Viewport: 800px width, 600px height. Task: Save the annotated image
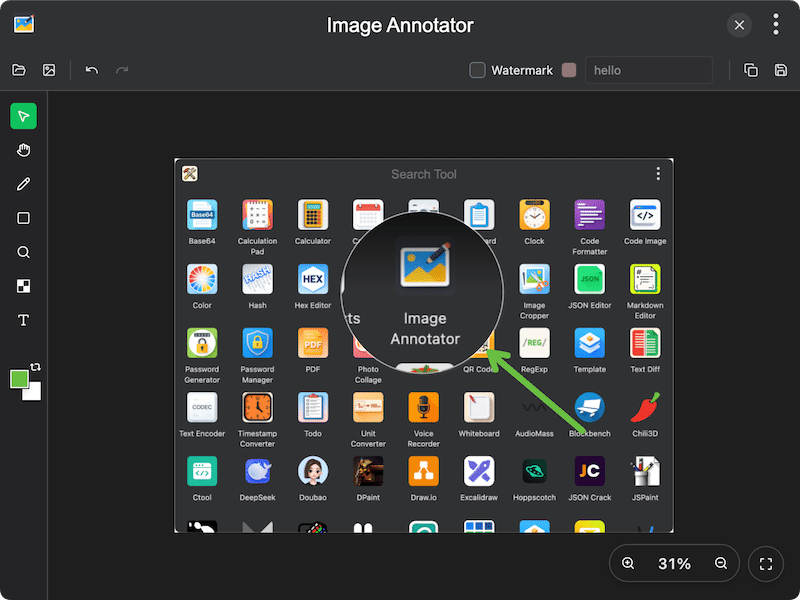pyautogui.click(x=781, y=70)
